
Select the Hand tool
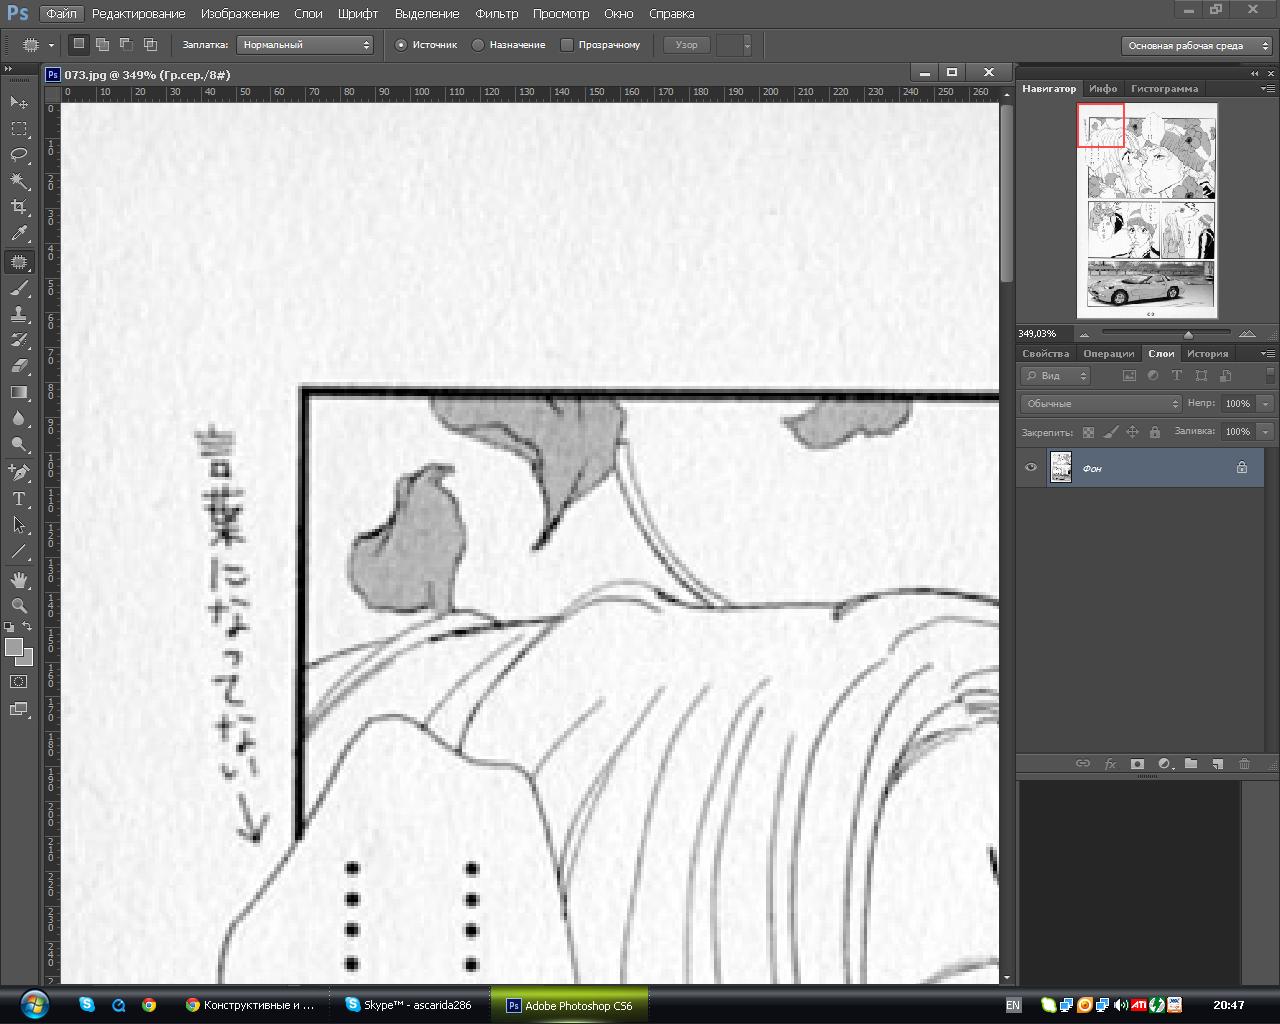[x=19, y=579]
